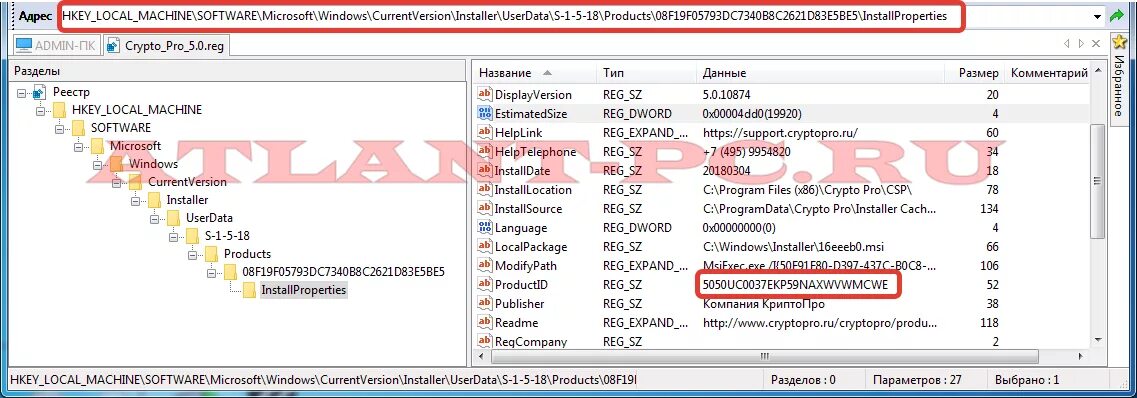Select the Products key

coord(247,254)
